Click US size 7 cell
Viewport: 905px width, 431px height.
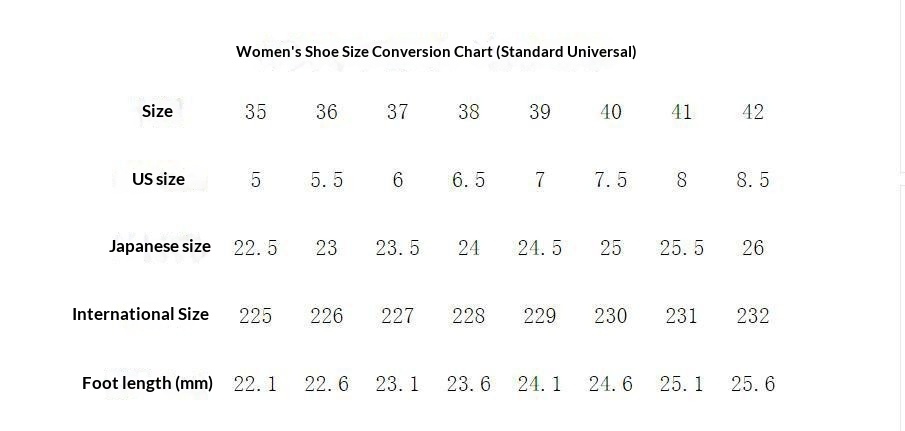pos(540,180)
